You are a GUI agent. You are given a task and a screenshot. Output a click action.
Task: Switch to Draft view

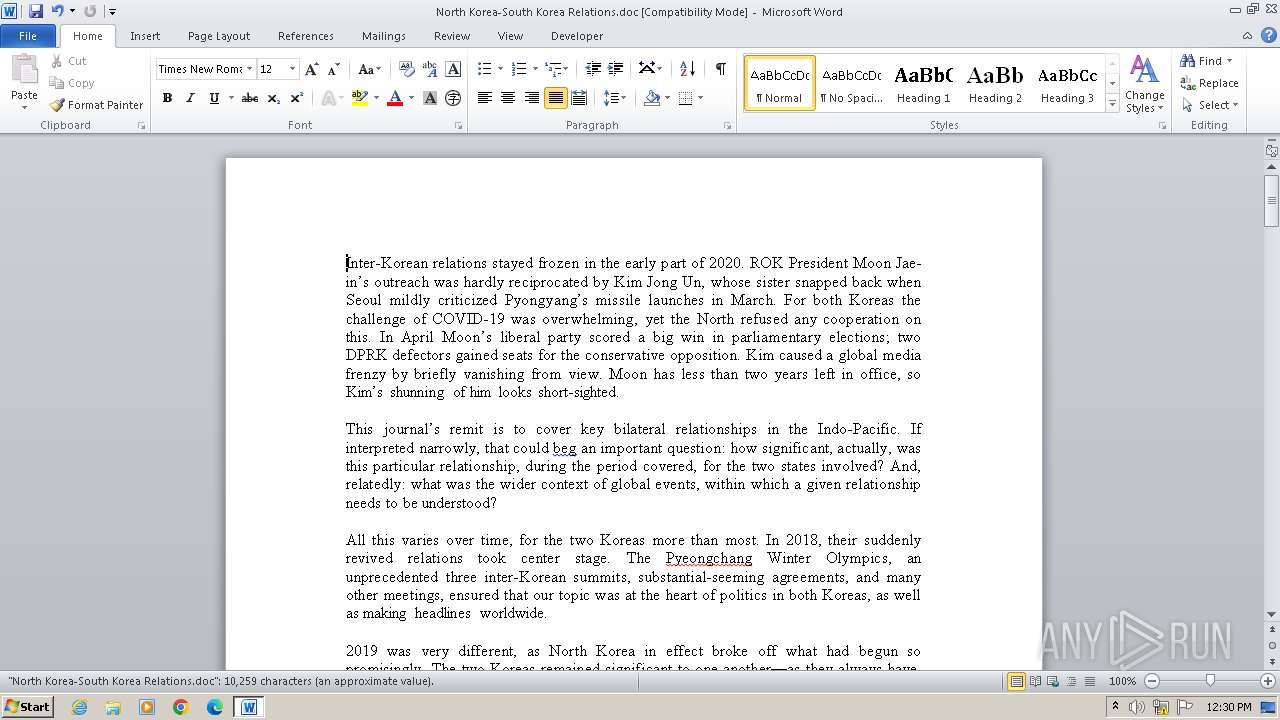coord(1089,681)
